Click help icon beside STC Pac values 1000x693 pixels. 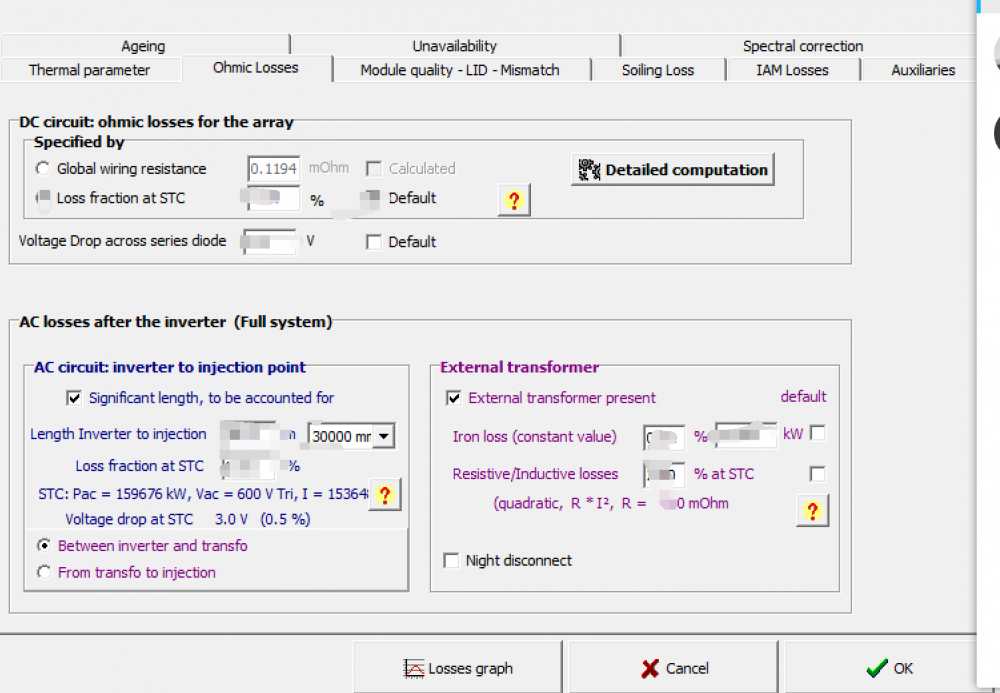[385, 494]
